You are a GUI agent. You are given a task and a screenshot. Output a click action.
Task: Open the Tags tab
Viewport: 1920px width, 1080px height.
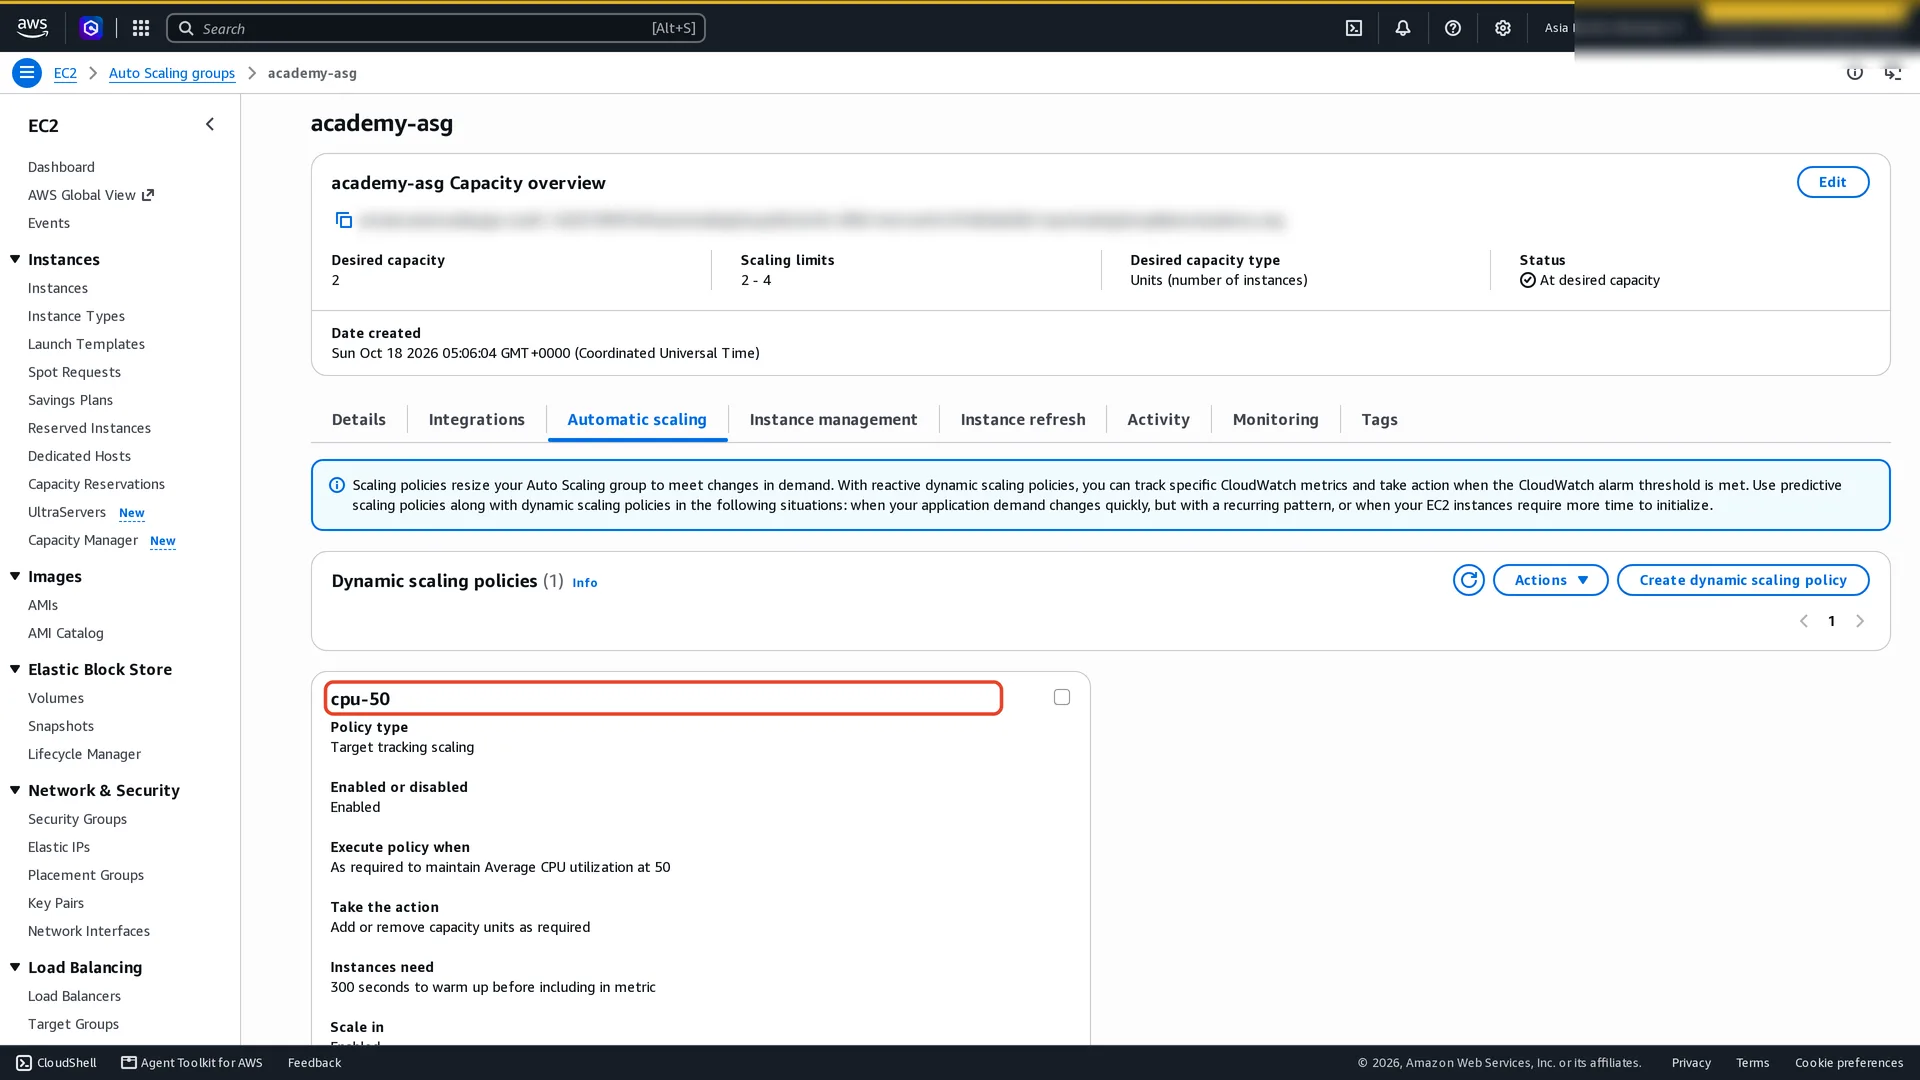1380,420
